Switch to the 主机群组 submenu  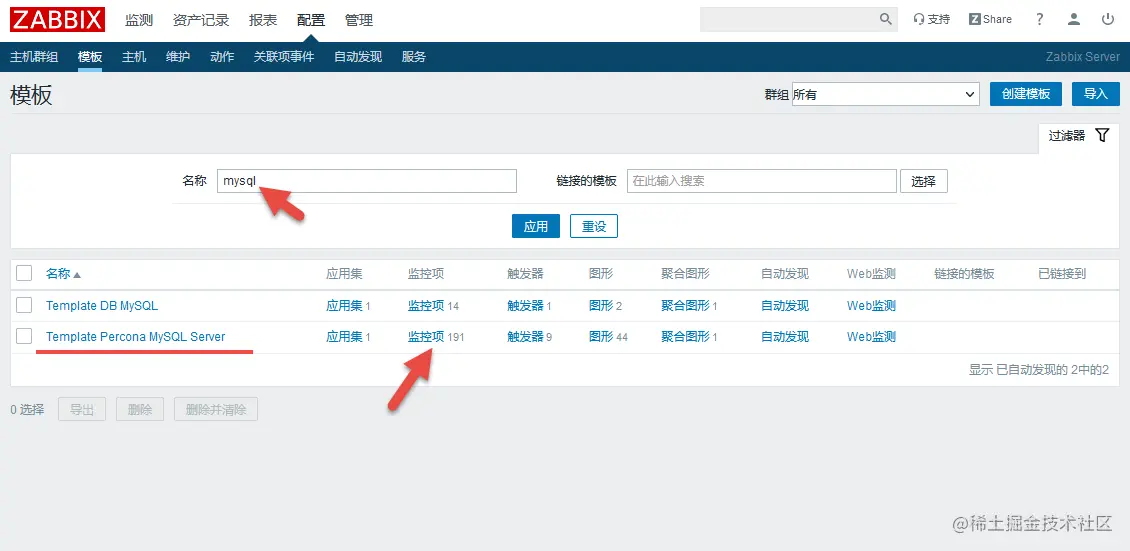(34, 57)
